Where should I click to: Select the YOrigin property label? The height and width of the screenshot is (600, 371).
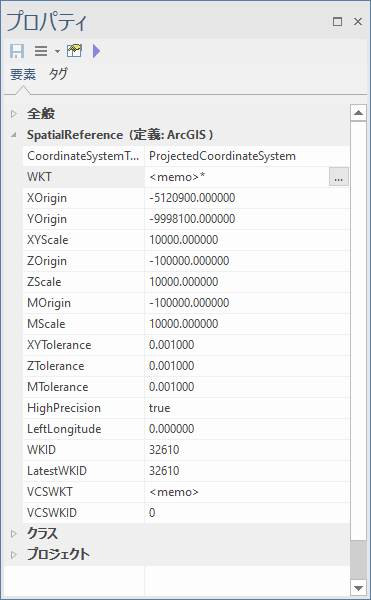47,219
